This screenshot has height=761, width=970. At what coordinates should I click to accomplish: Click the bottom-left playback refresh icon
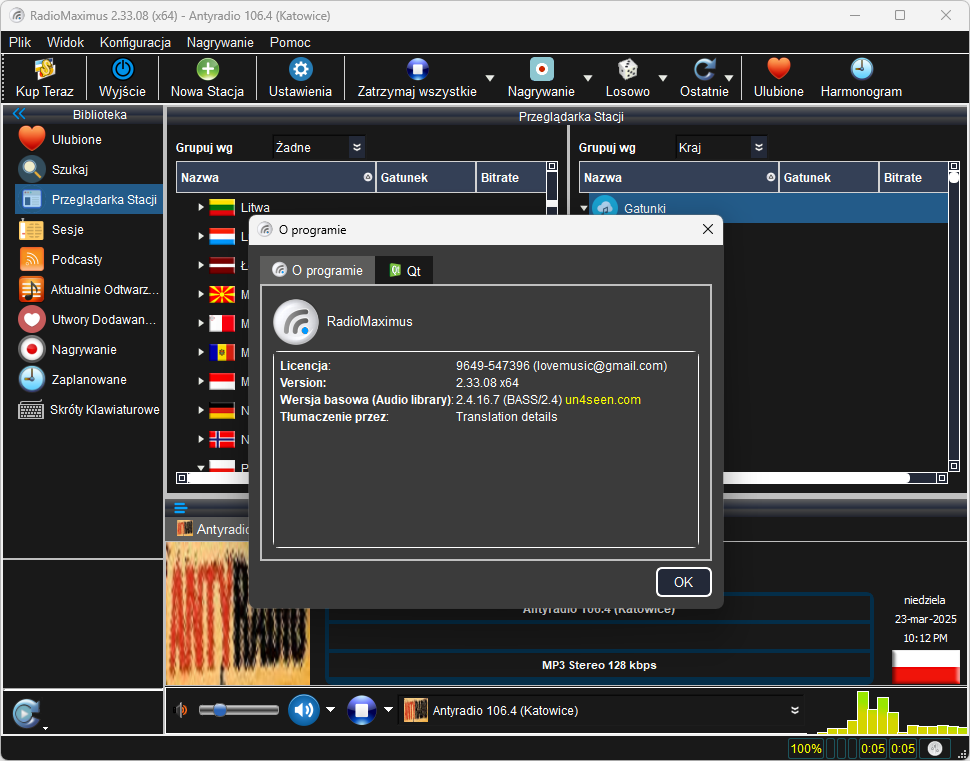tap(27, 713)
